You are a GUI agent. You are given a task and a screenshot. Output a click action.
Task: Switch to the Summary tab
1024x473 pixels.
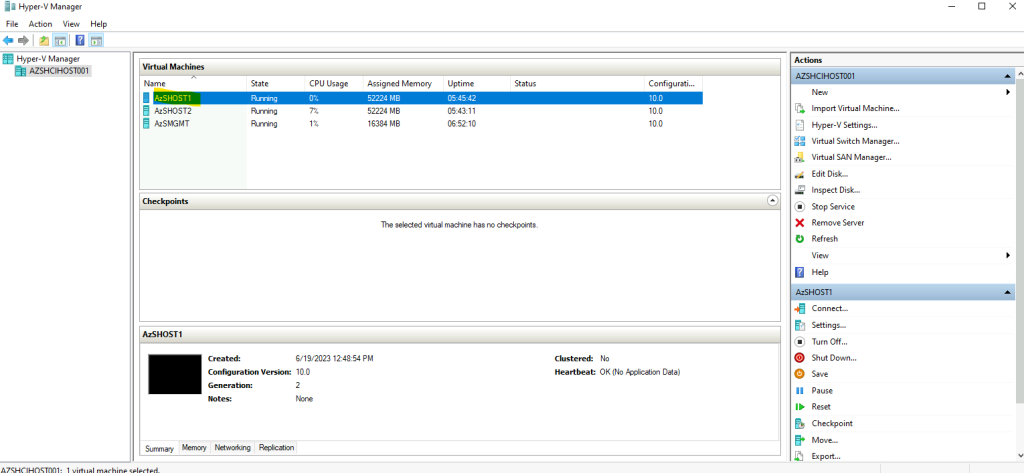click(x=159, y=449)
